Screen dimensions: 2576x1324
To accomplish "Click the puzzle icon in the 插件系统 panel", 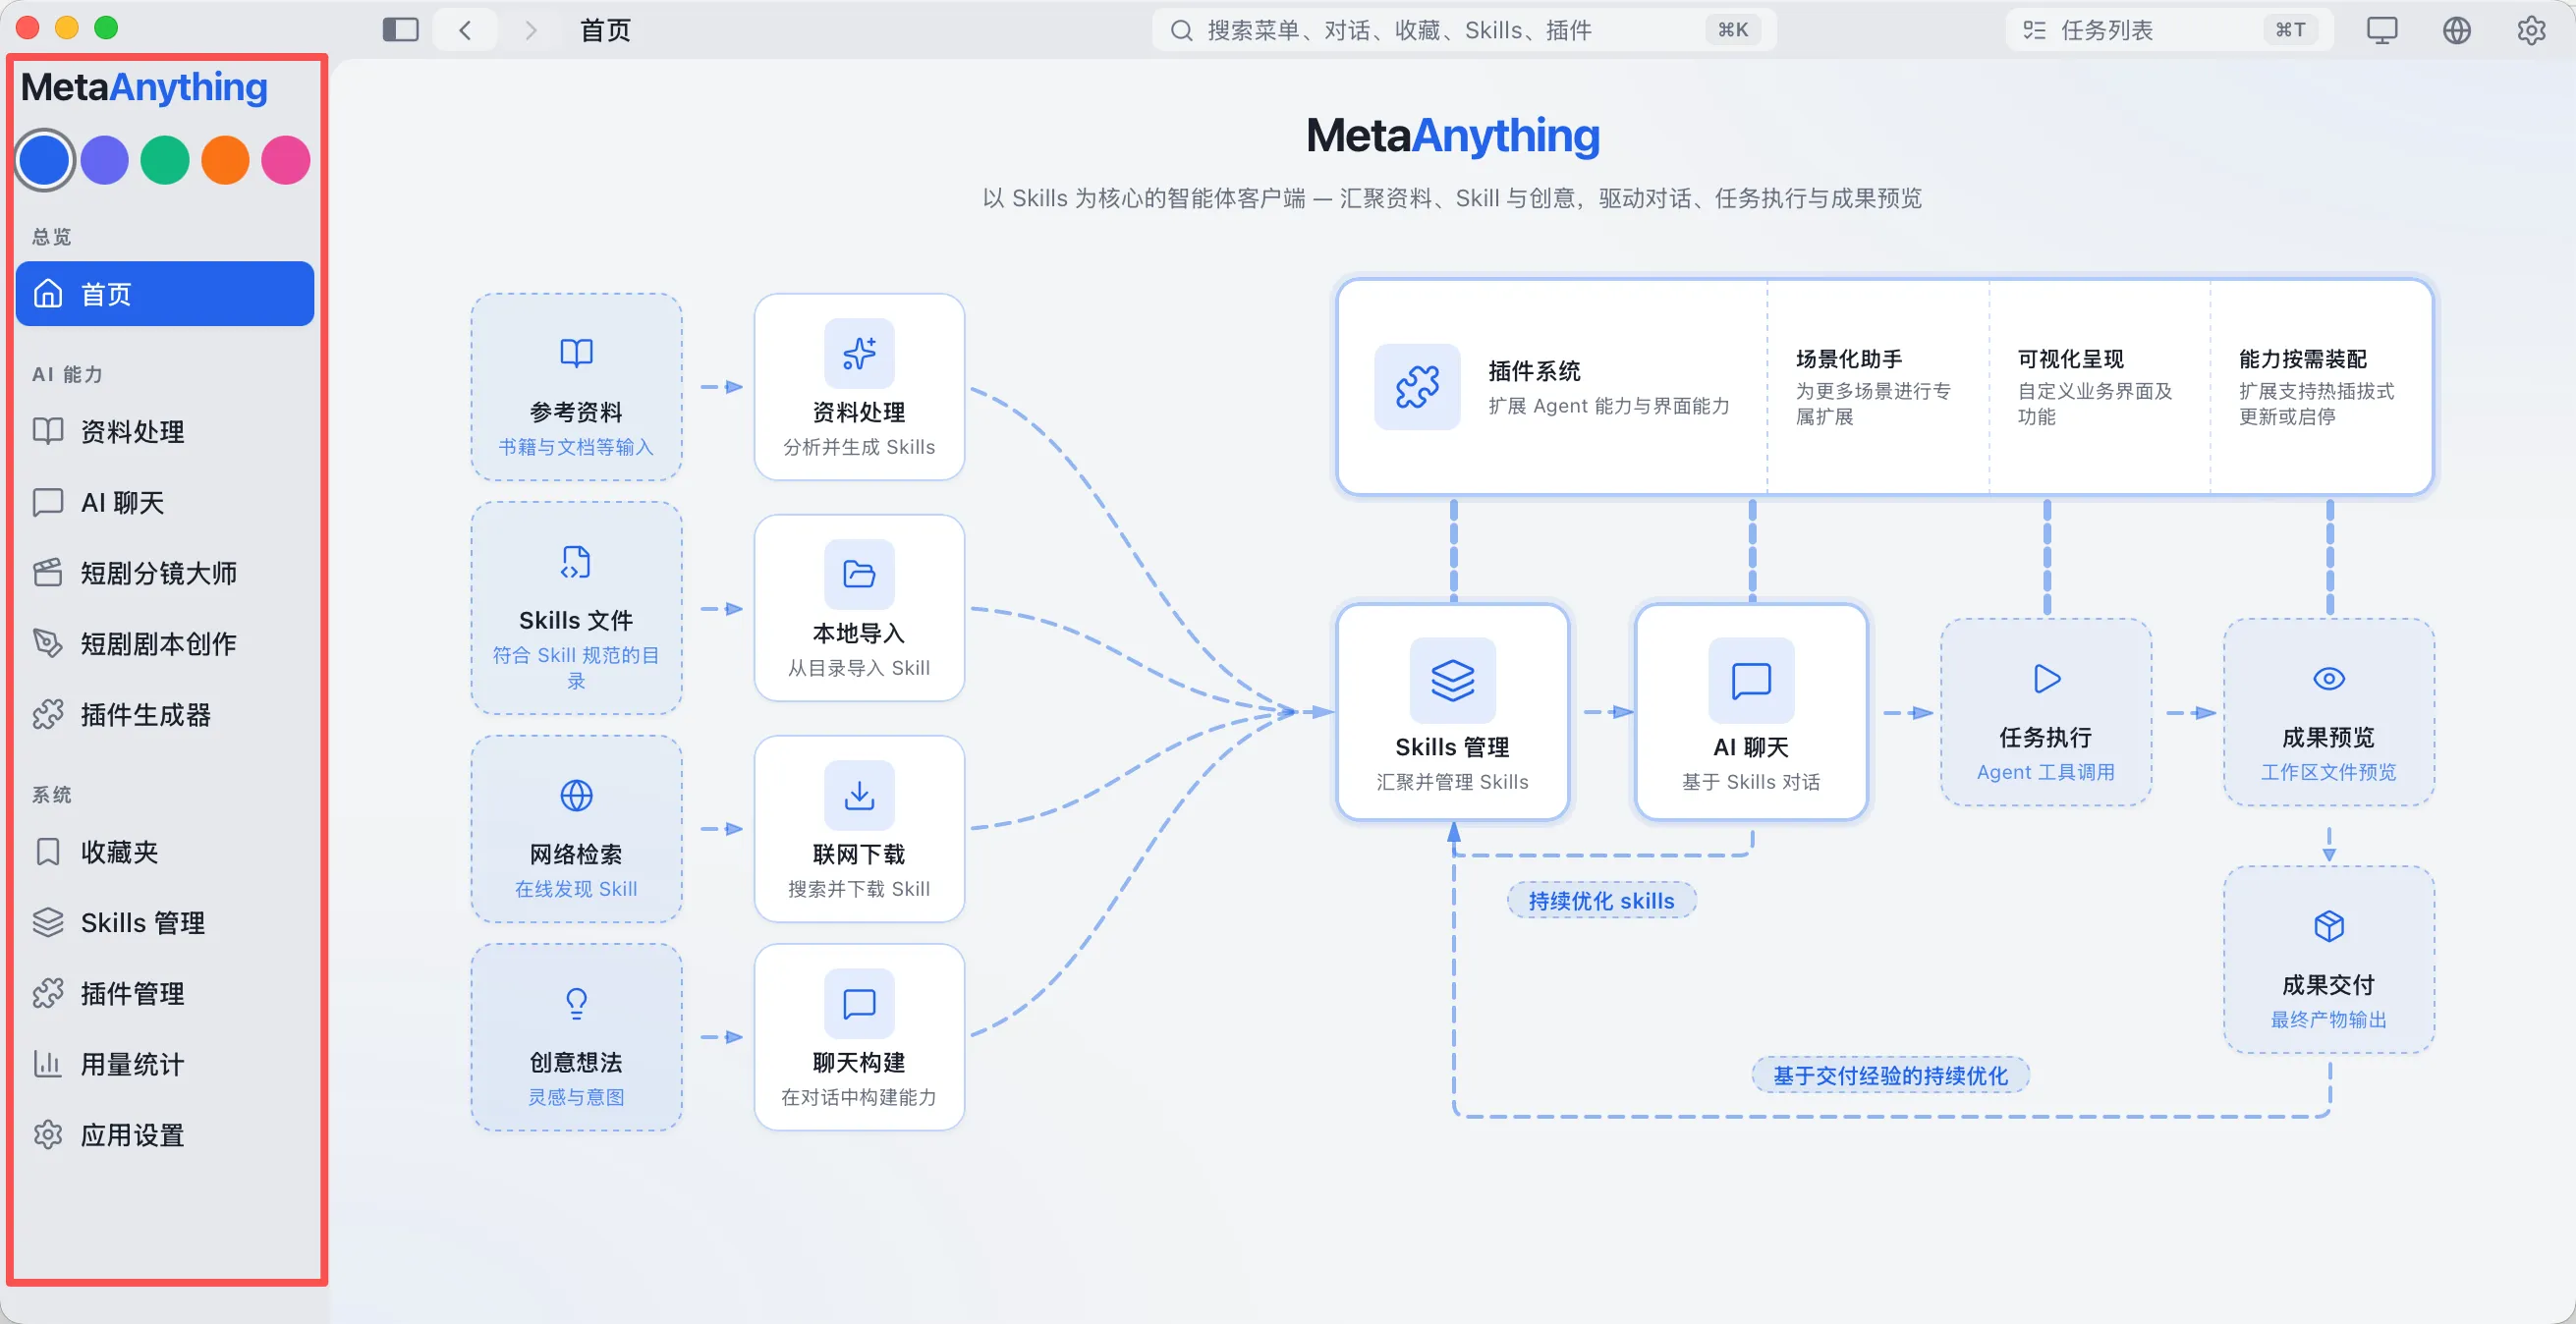I will (1417, 387).
